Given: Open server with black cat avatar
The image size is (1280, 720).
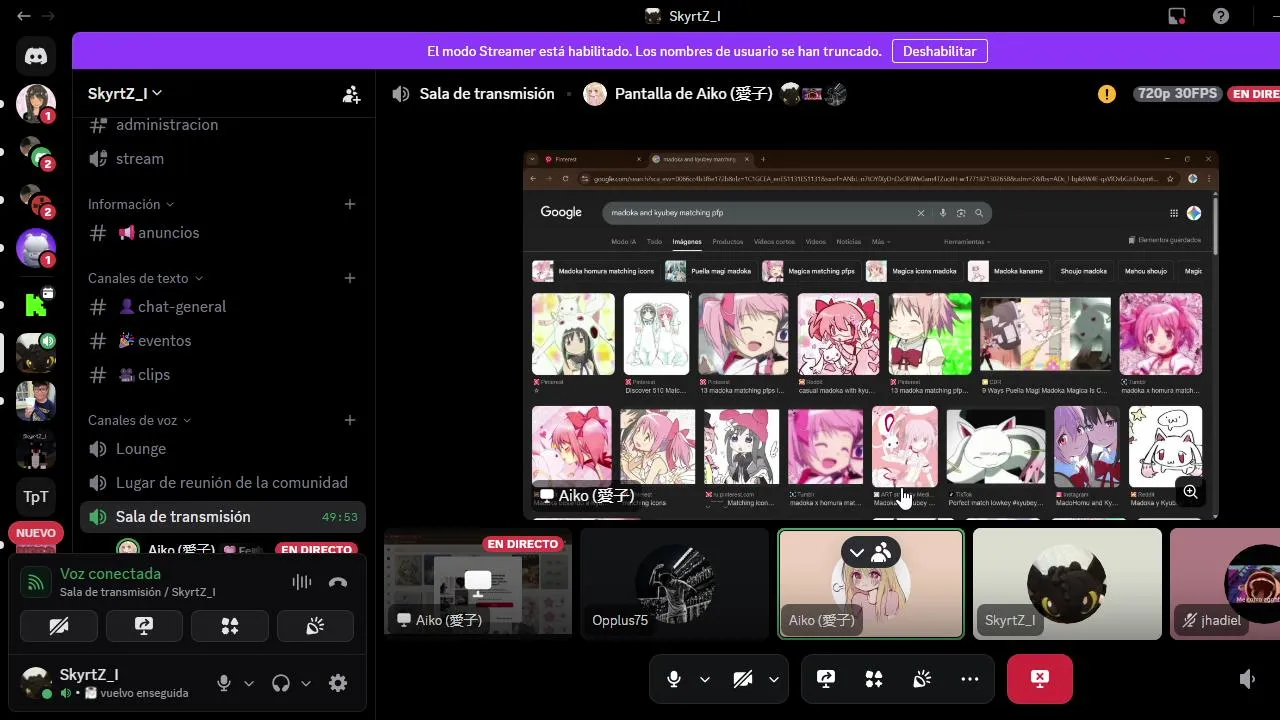Looking at the screenshot, I should click(36, 354).
